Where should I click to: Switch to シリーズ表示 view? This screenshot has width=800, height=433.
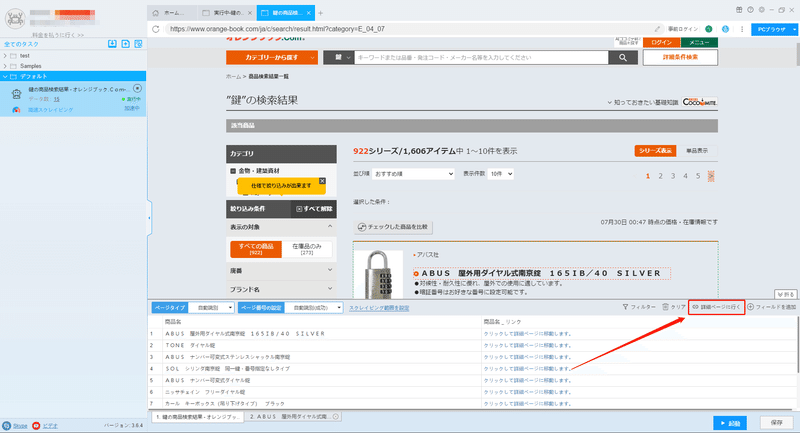(x=655, y=151)
